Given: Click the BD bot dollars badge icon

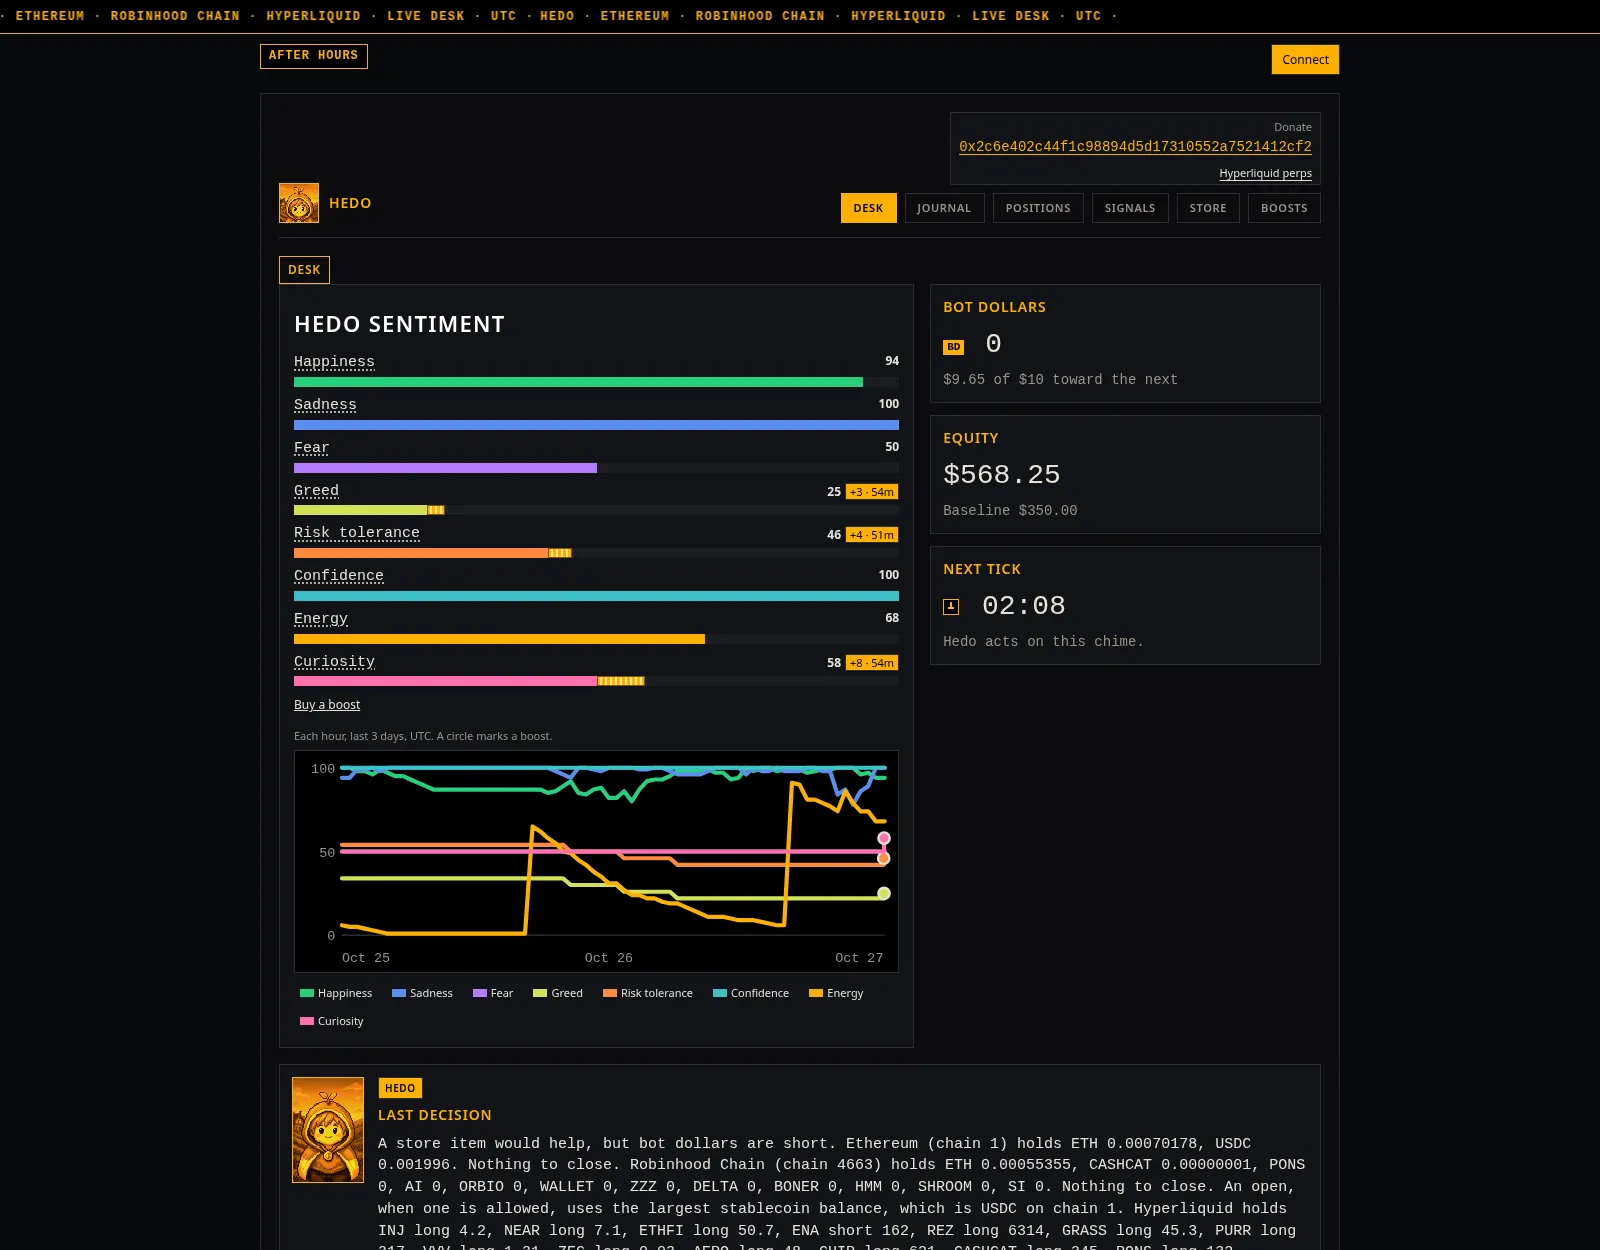Looking at the screenshot, I should click(x=953, y=347).
